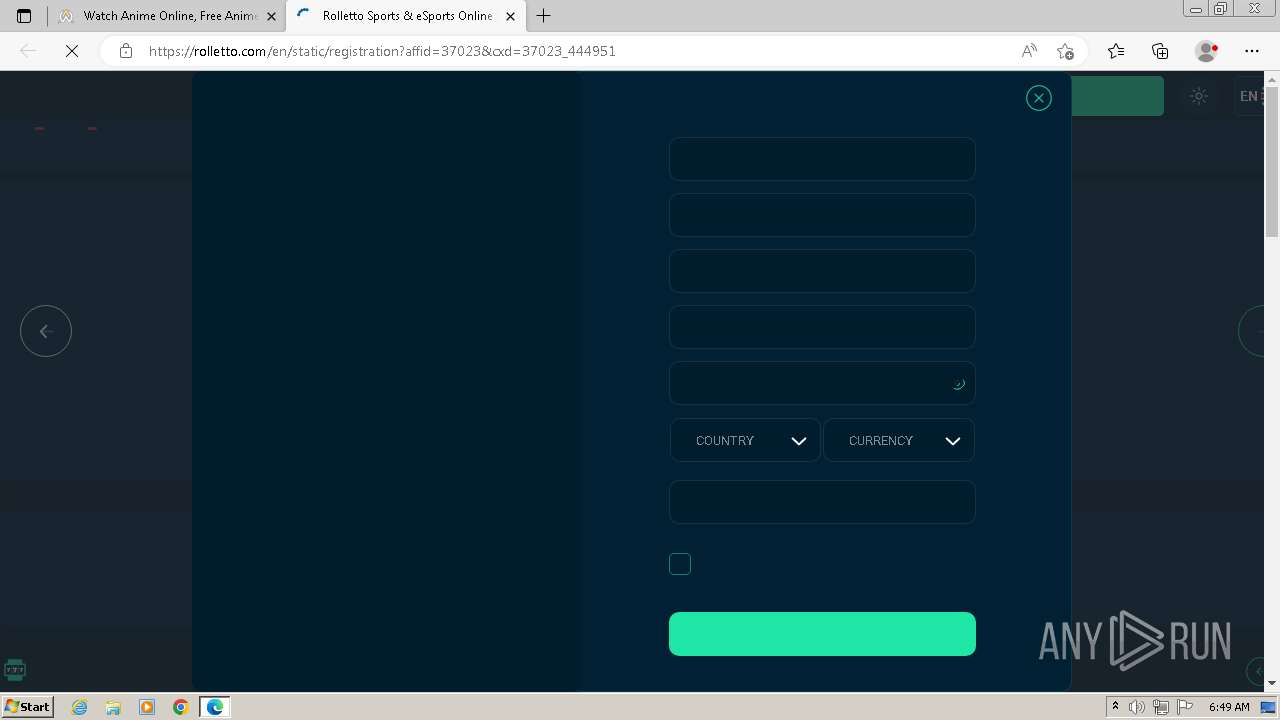1280x720 pixels.
Task: Launch Google Chrome from taskbar
Action: [x=181, y=707]
